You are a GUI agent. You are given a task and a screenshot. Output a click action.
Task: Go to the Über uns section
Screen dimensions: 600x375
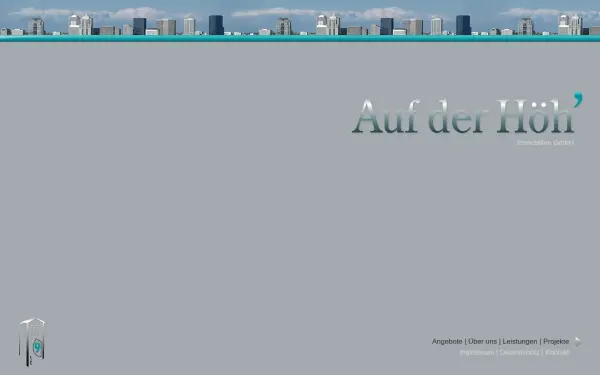483,341
